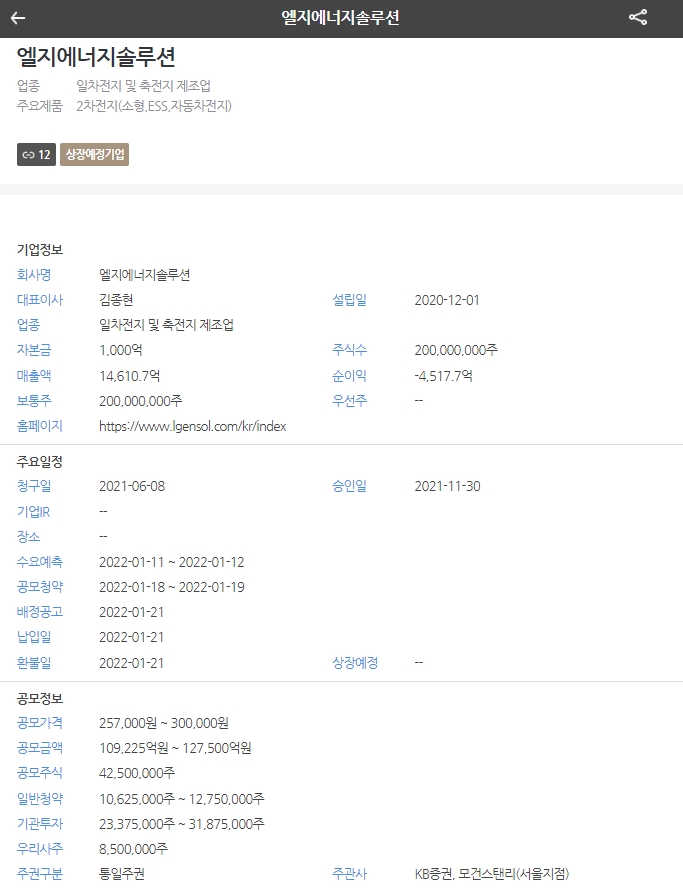Click the 기업정보 section heading

tap(40, 249)
